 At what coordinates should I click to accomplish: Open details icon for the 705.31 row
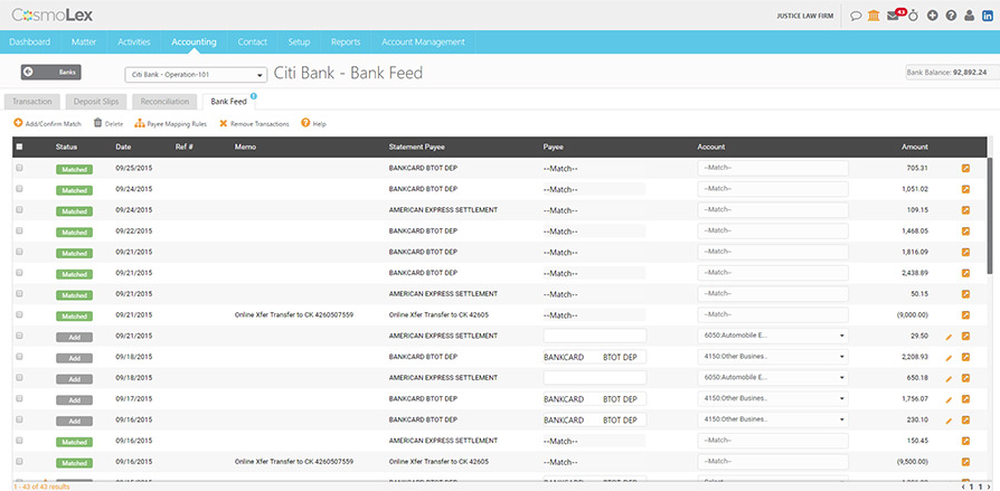coord(966,168)
